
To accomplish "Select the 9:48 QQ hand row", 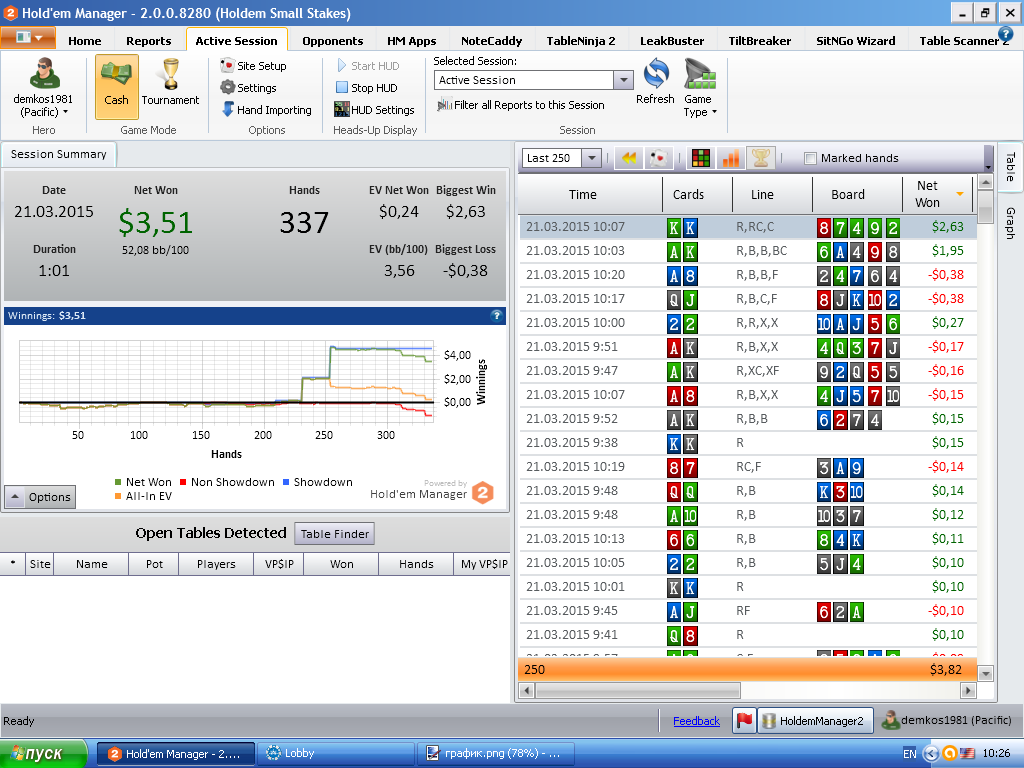I will pos(748,491).
